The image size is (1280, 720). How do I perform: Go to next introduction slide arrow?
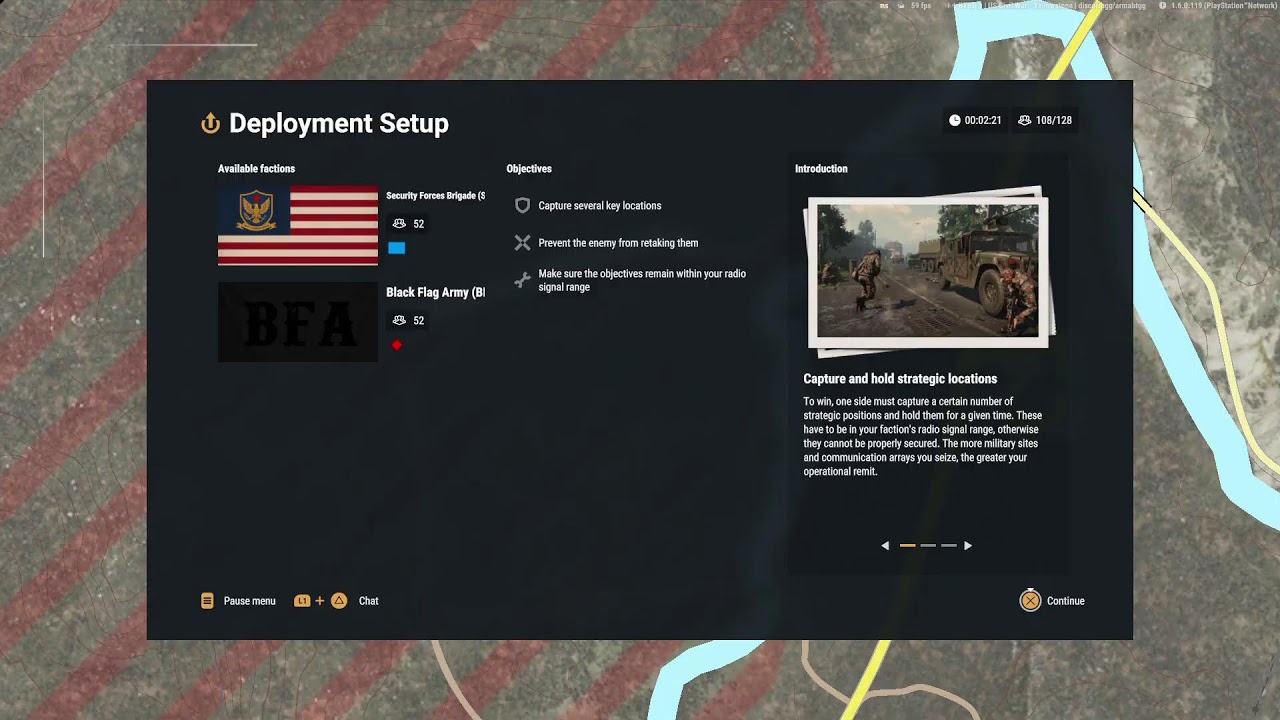967,546
